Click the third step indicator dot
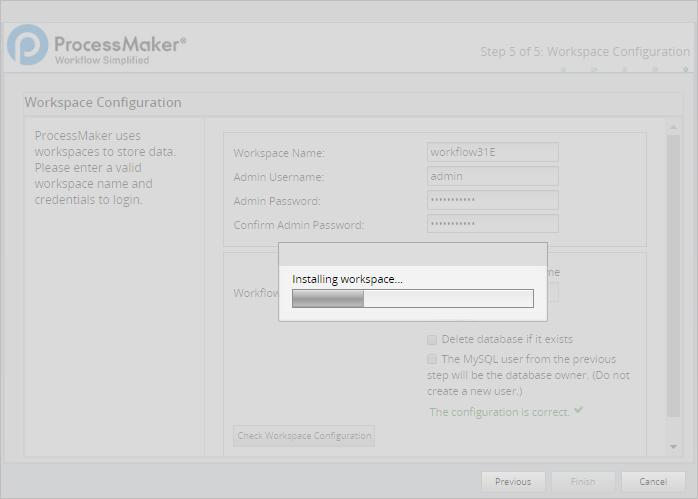 click(625, 70)
